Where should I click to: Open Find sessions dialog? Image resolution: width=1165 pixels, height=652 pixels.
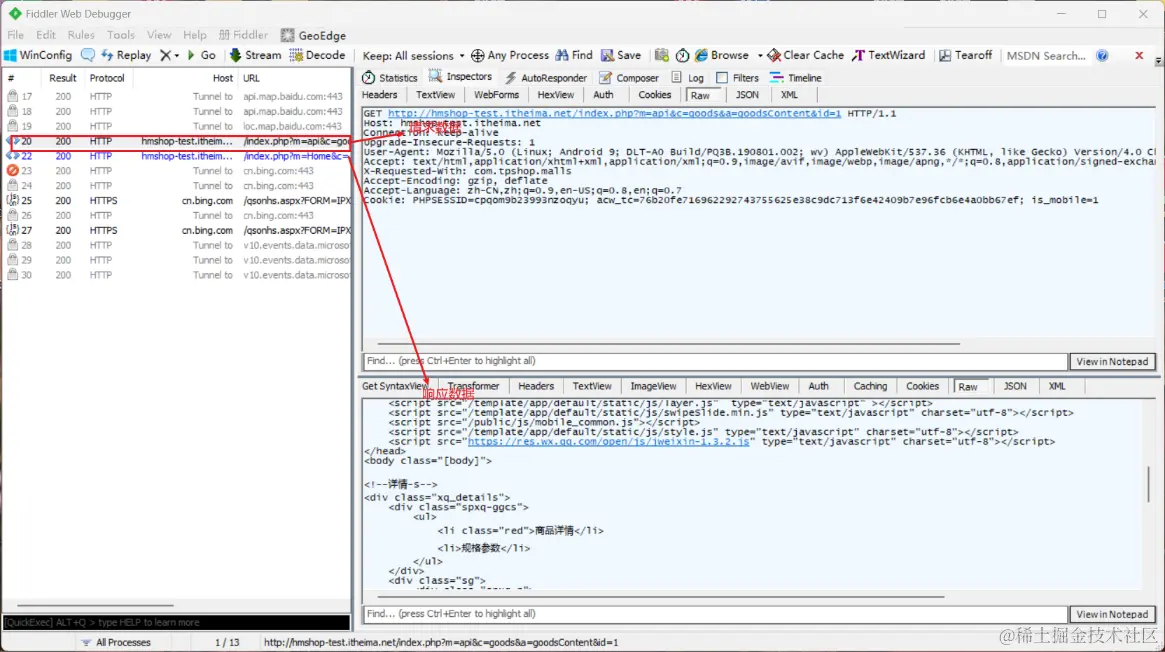[574, 55]
